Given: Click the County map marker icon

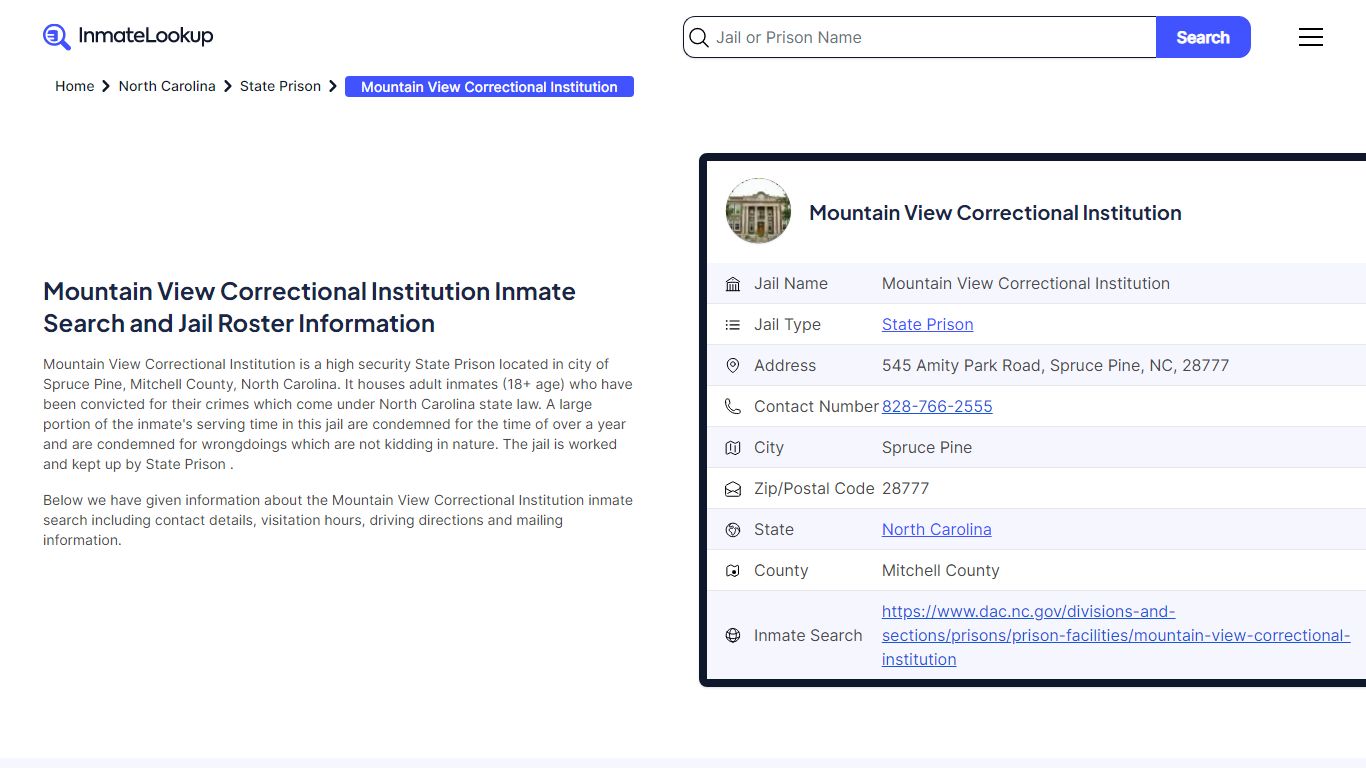Looking at the screenshot, I should click(733, 571).
